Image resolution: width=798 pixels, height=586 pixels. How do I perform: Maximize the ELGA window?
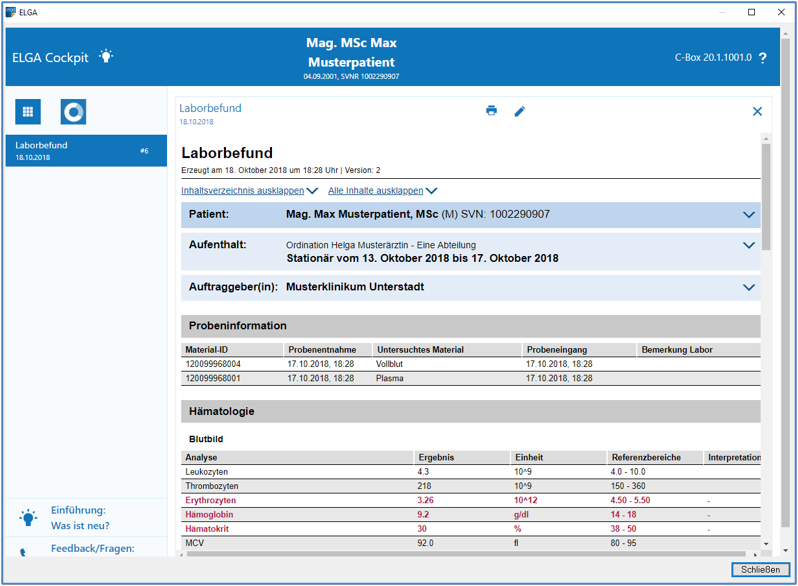(751, 12)
